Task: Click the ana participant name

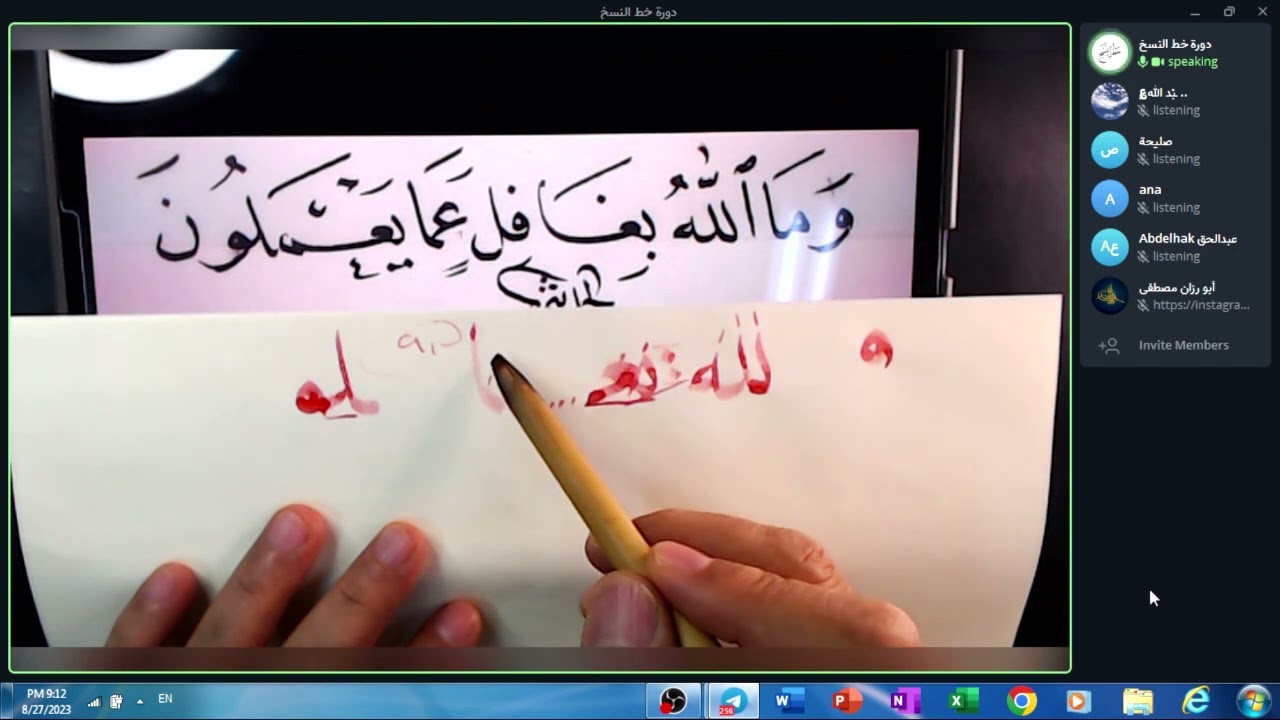Action: click(x=1150, y=189)
